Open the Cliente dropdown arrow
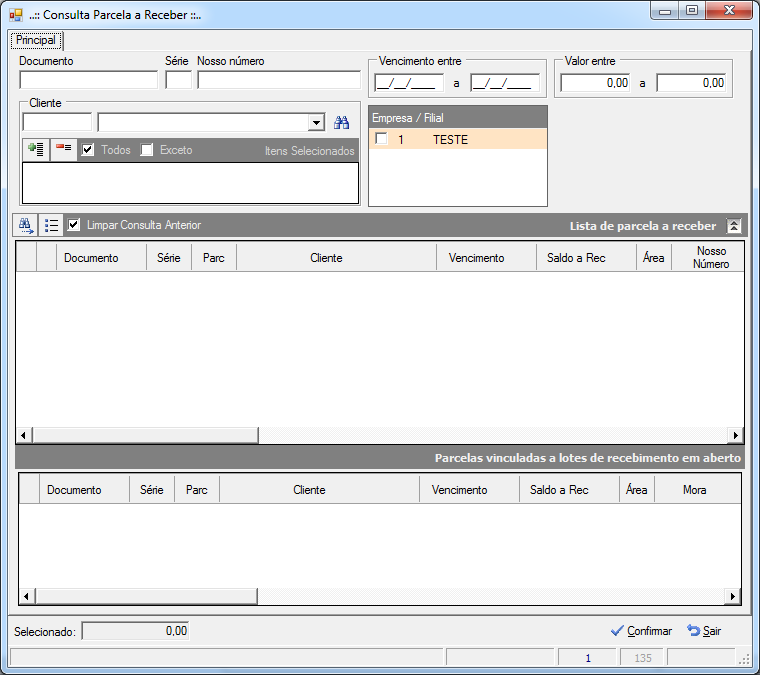The image size is (760, 675). tap(317, 122)
